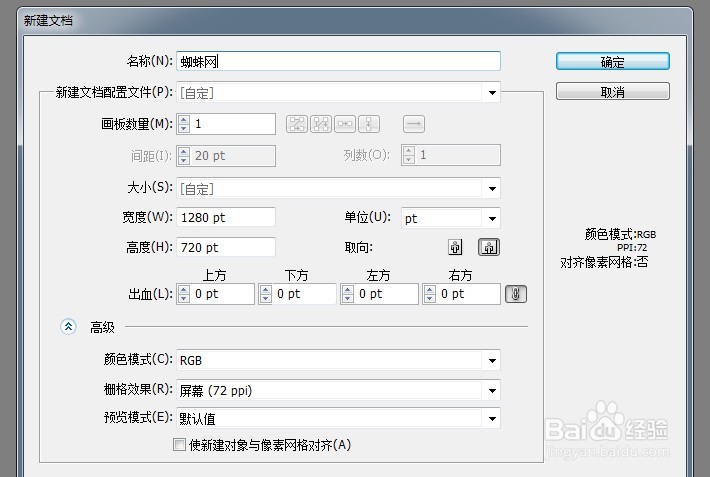Click the 高度 field showing 720 pt
Screen dimensions: 710x477
pos(226,247)
